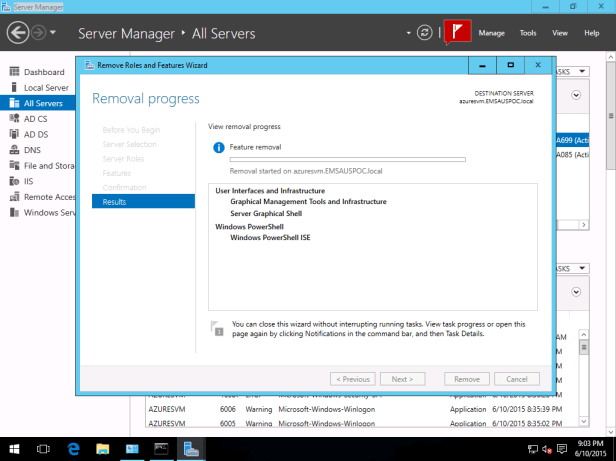Click the Cancel button in the wizard
Image resolution: width=616 pixels, height=461 pixels.
[517, 379]
